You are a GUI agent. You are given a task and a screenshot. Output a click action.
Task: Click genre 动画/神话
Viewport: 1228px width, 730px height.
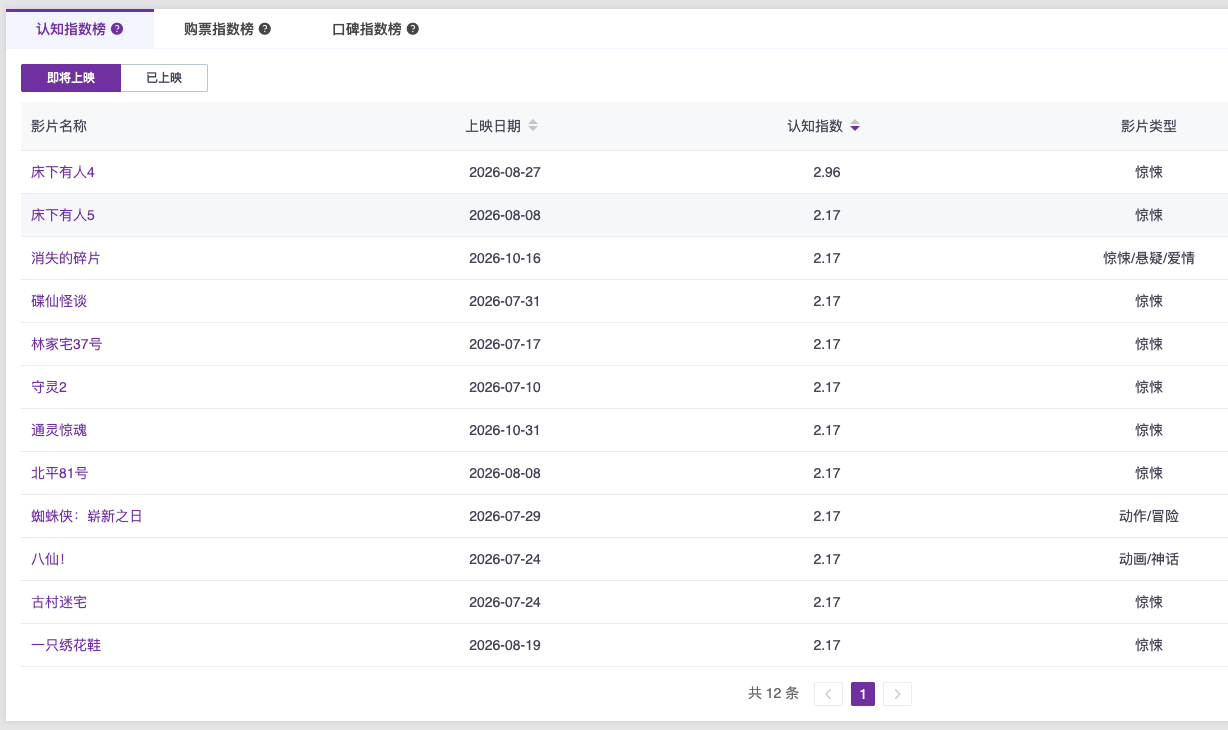(1149, 559)
